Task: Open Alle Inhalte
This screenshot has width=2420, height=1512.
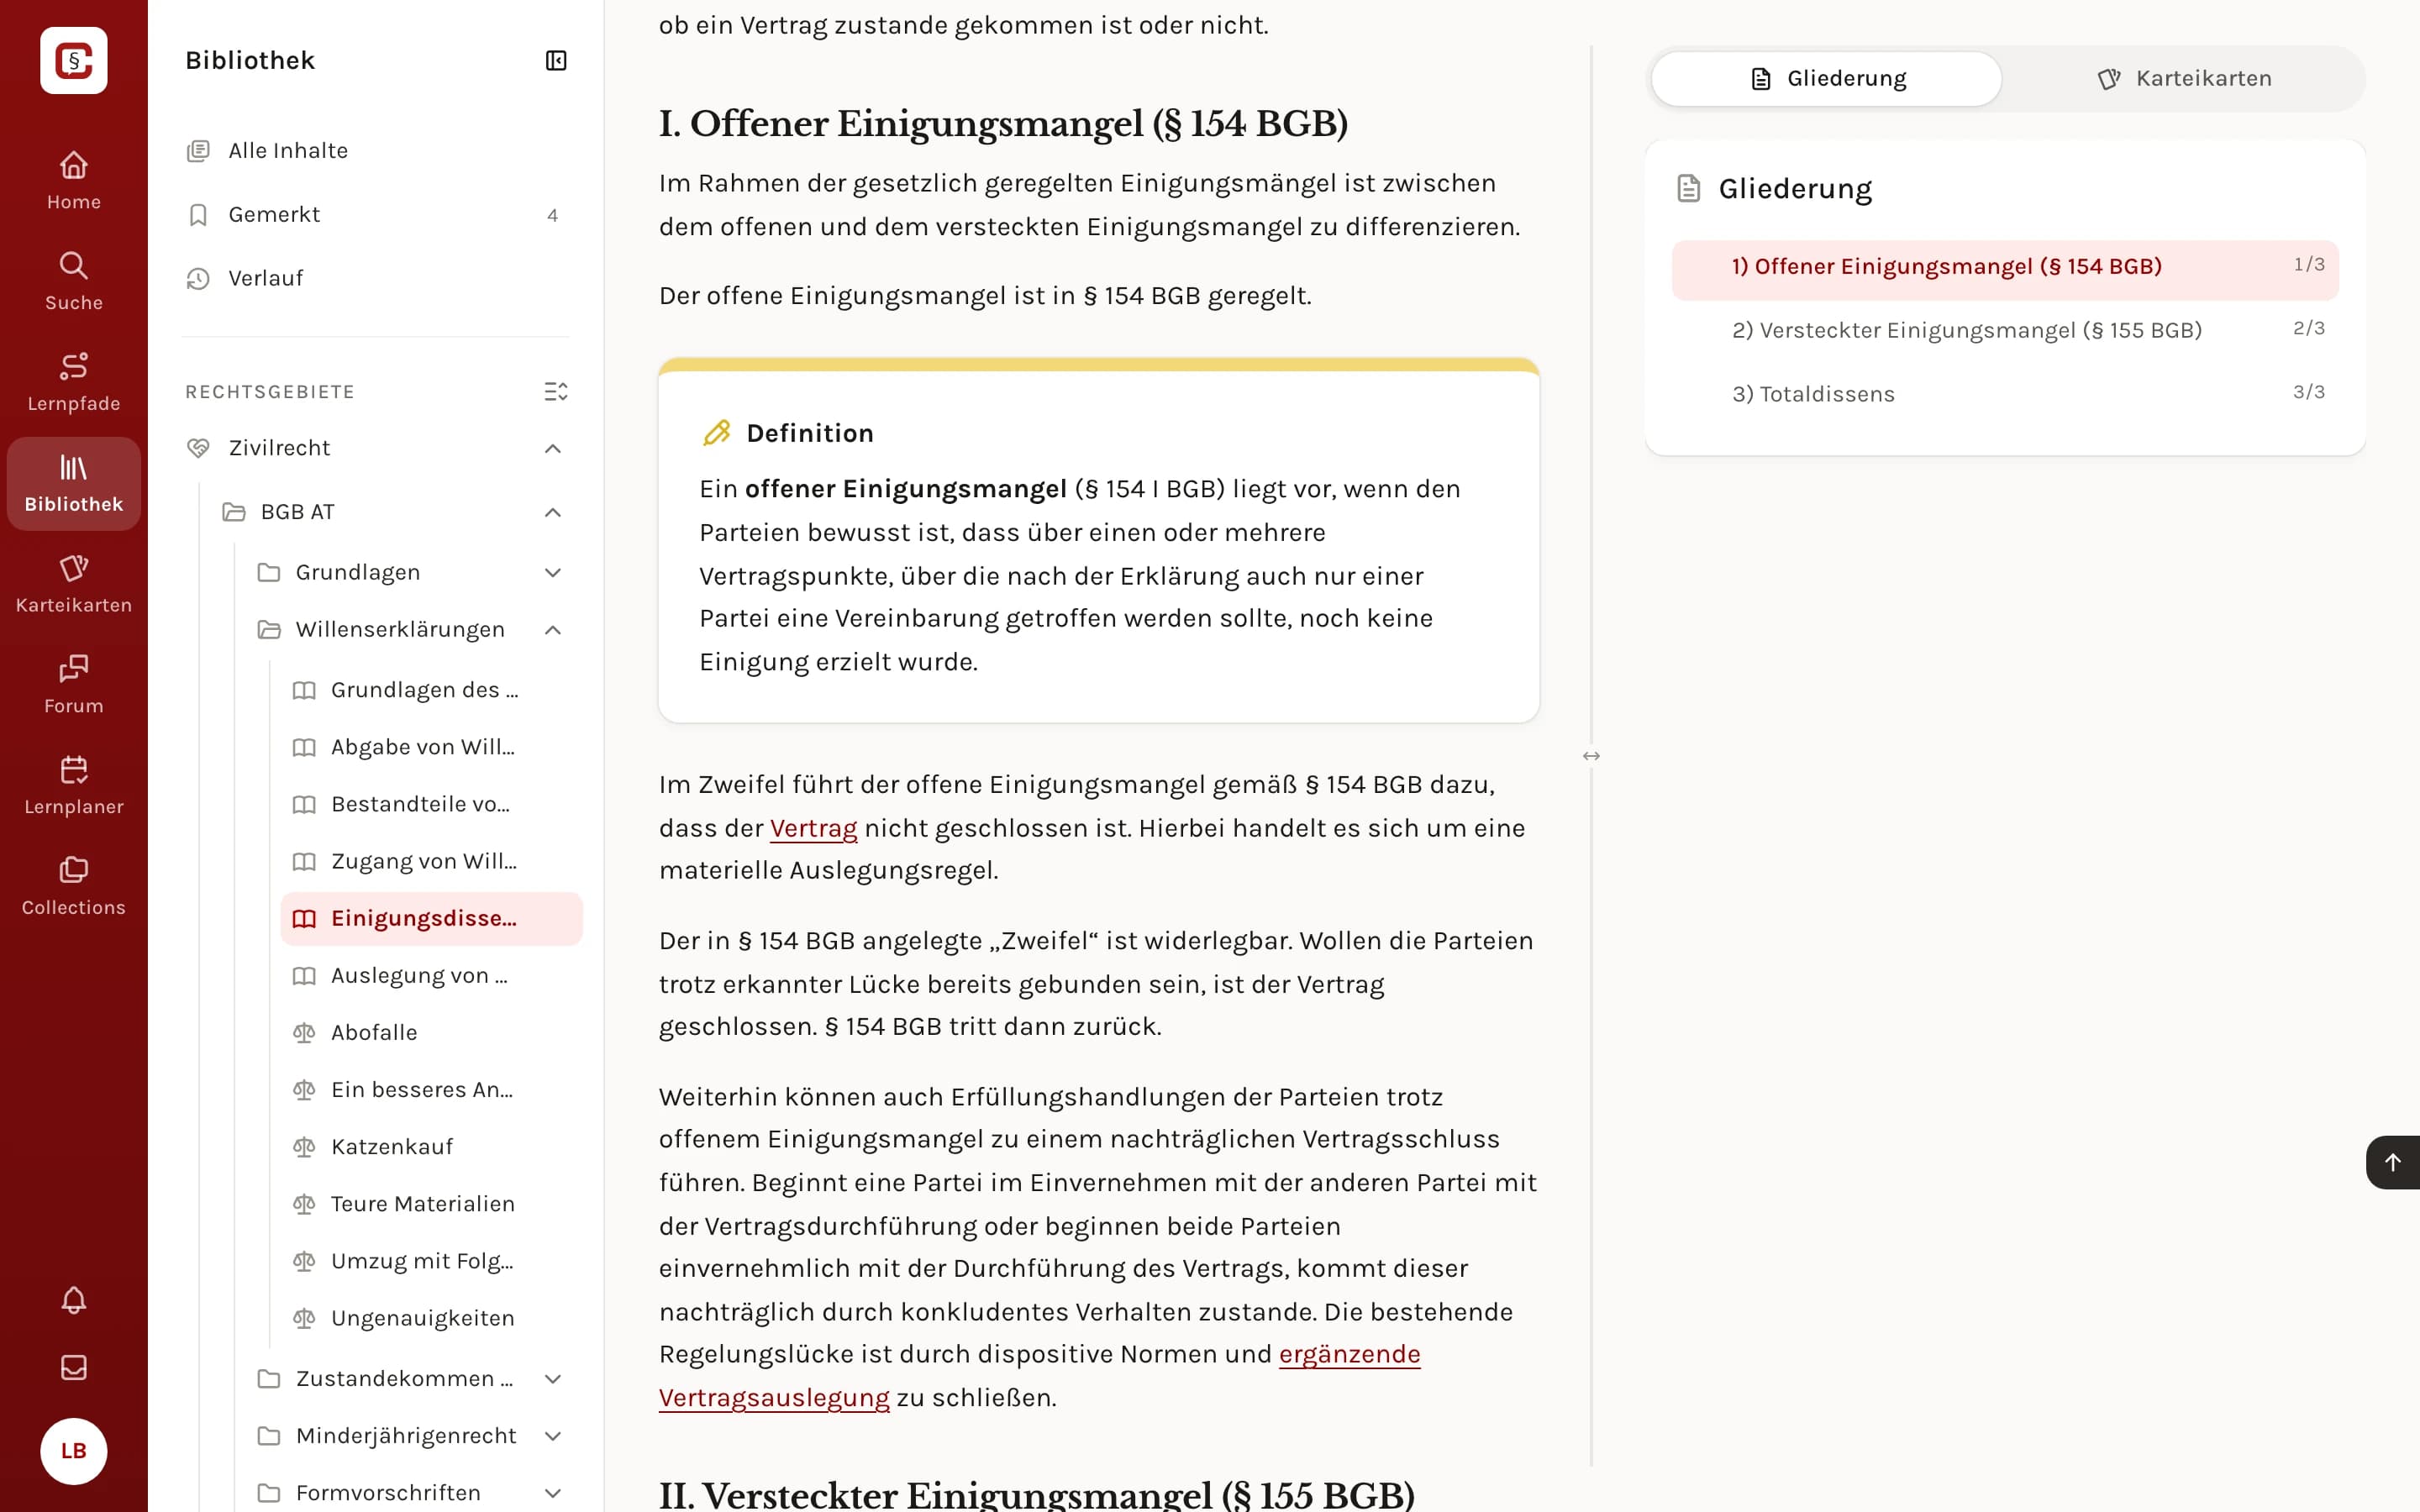Action: tap(376, 151)
